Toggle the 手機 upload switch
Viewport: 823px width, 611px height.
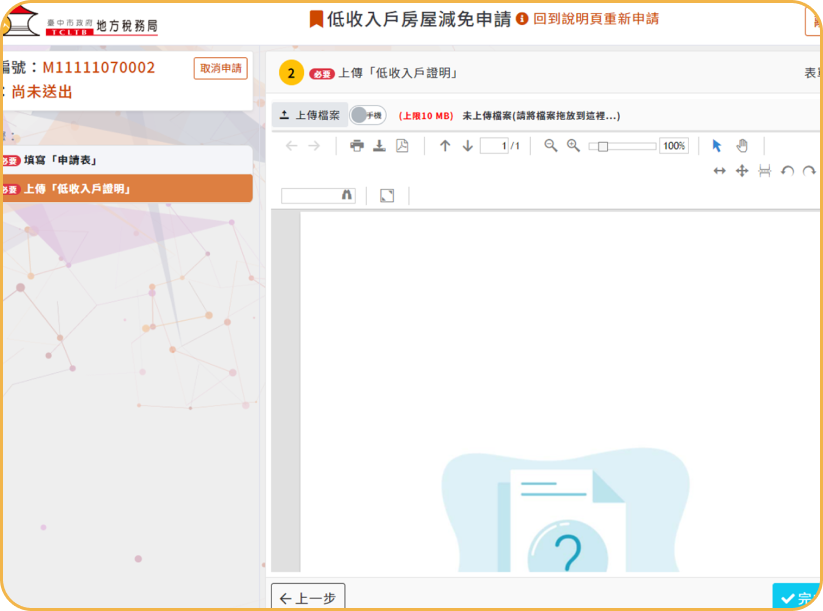367,115
